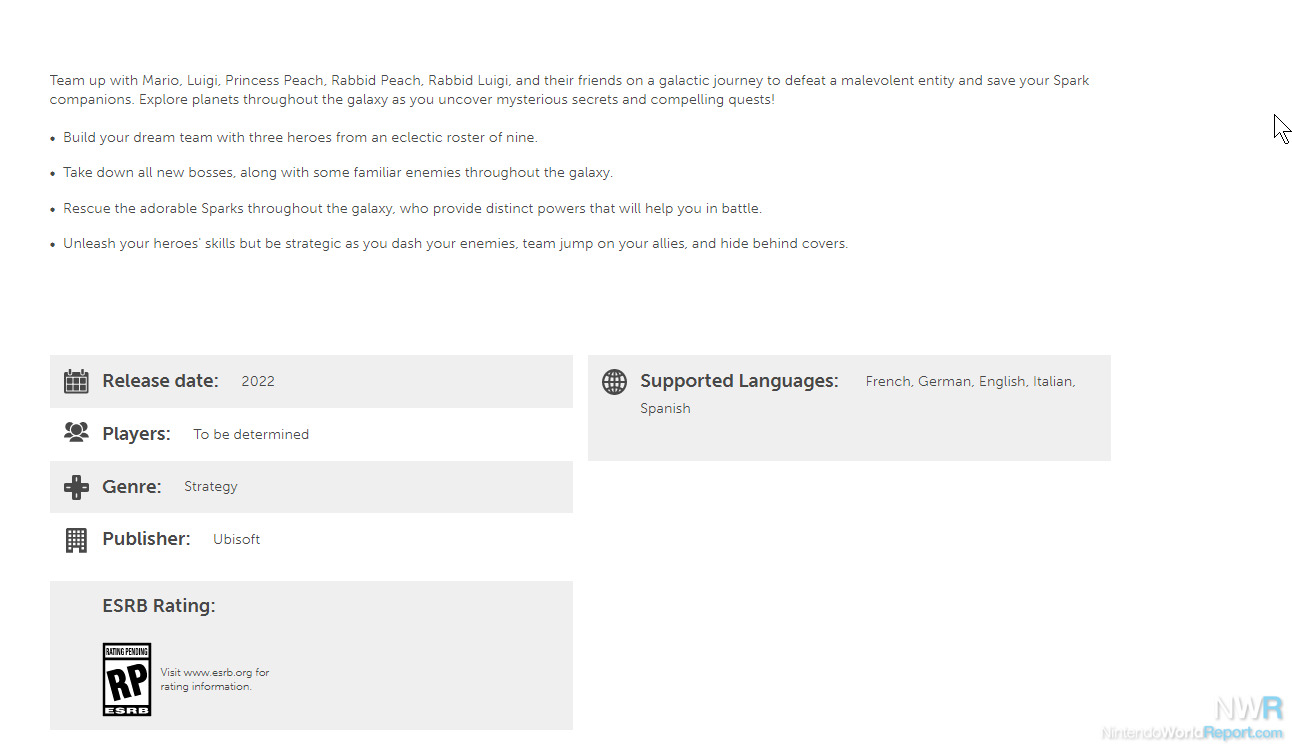Click the people icon beside Players

[x=76, y=433]
